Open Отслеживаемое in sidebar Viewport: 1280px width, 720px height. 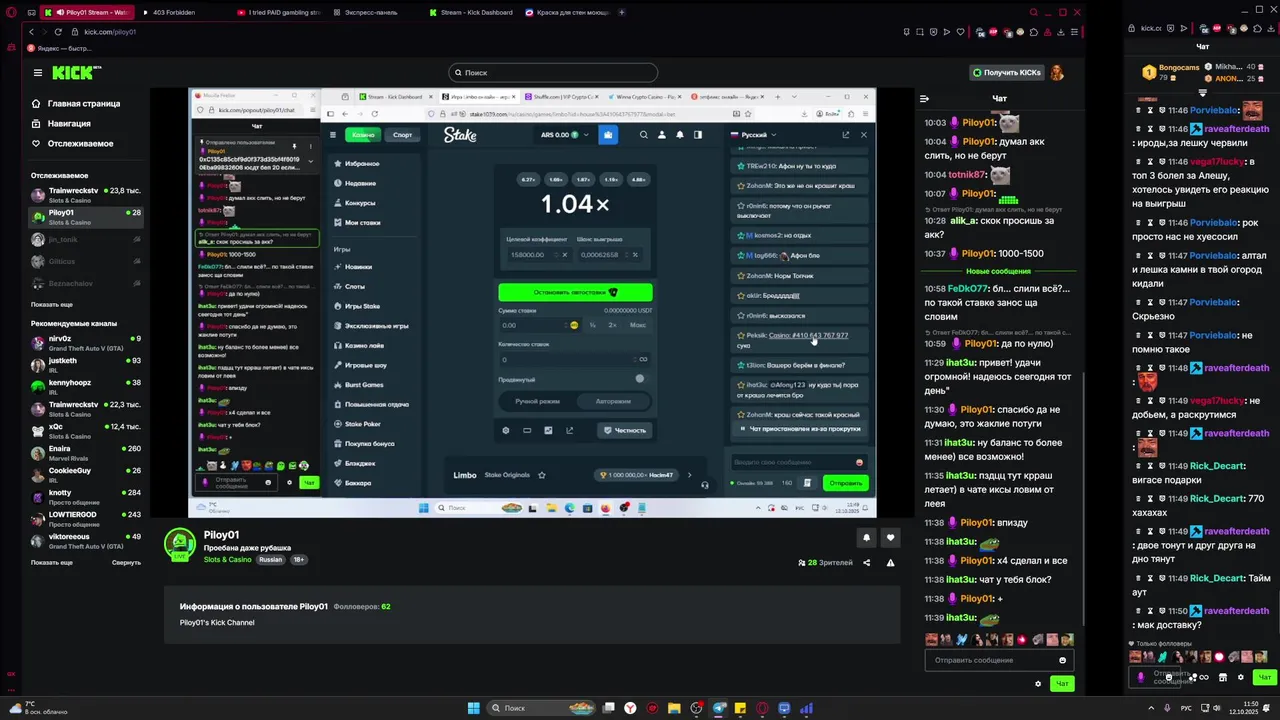click(x=72, y=143)
